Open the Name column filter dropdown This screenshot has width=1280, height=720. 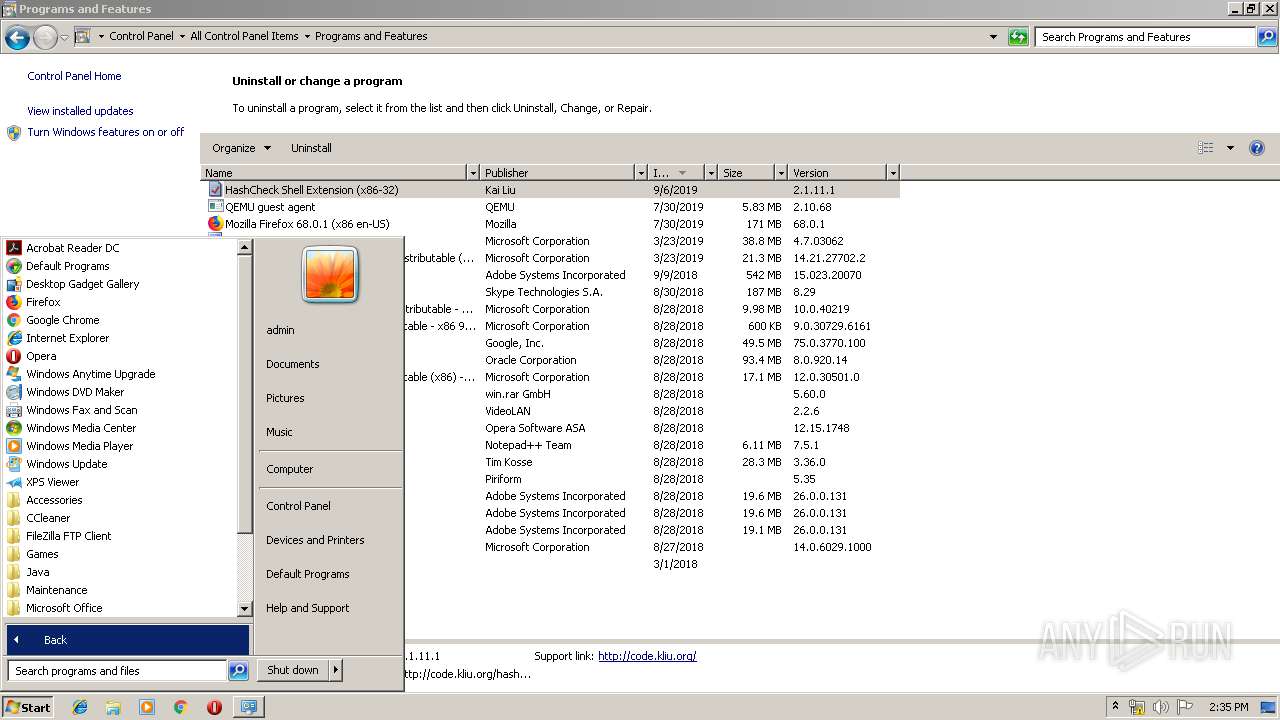click(x=473, y=173)
